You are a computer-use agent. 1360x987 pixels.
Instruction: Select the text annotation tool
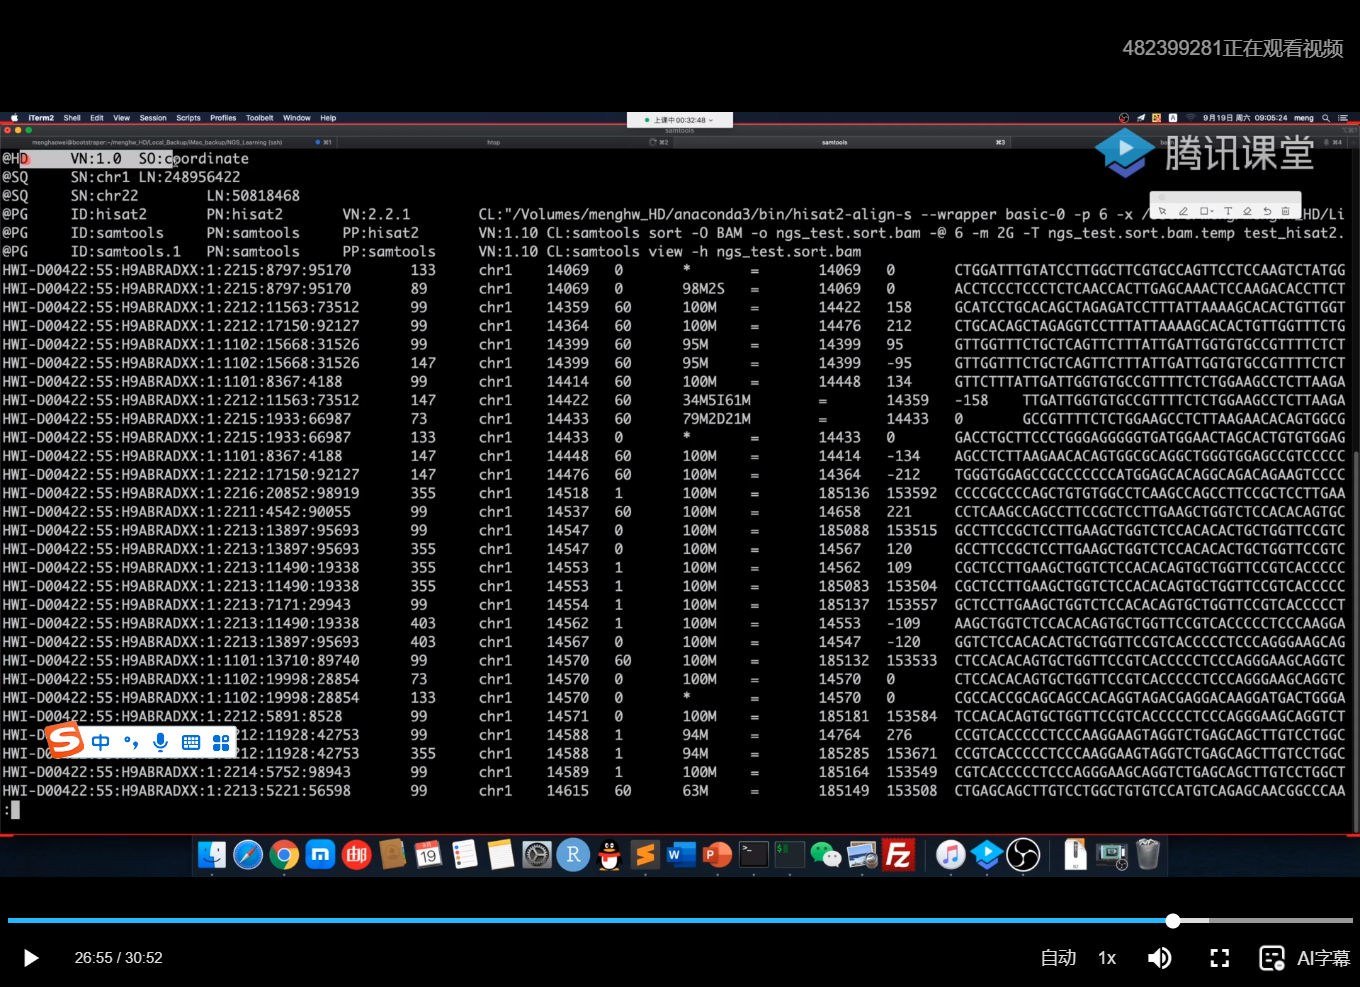1228,212
